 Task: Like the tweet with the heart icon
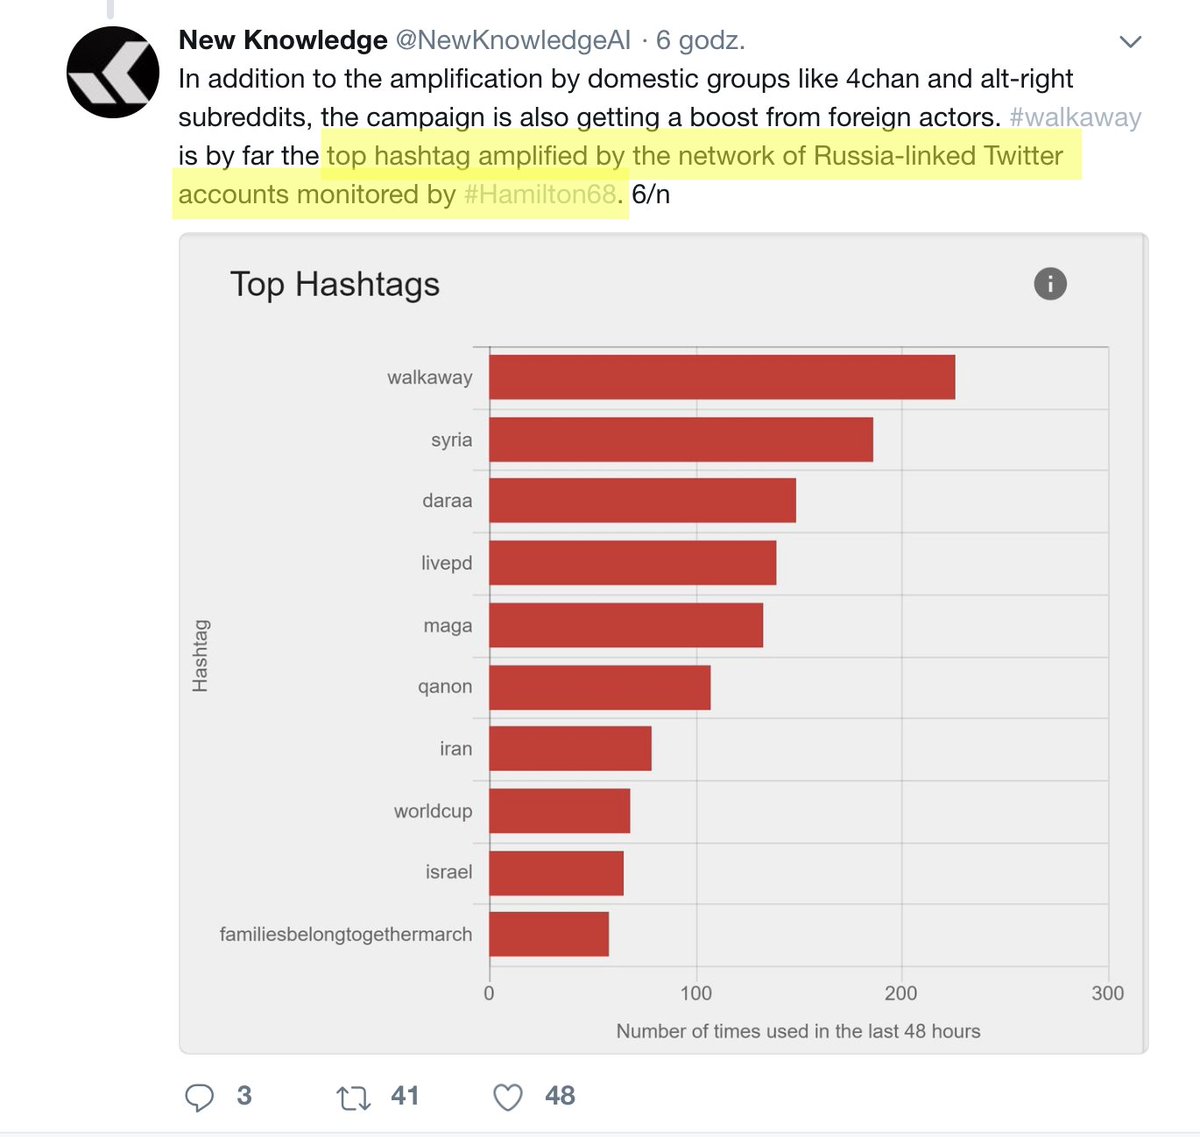508,1097
